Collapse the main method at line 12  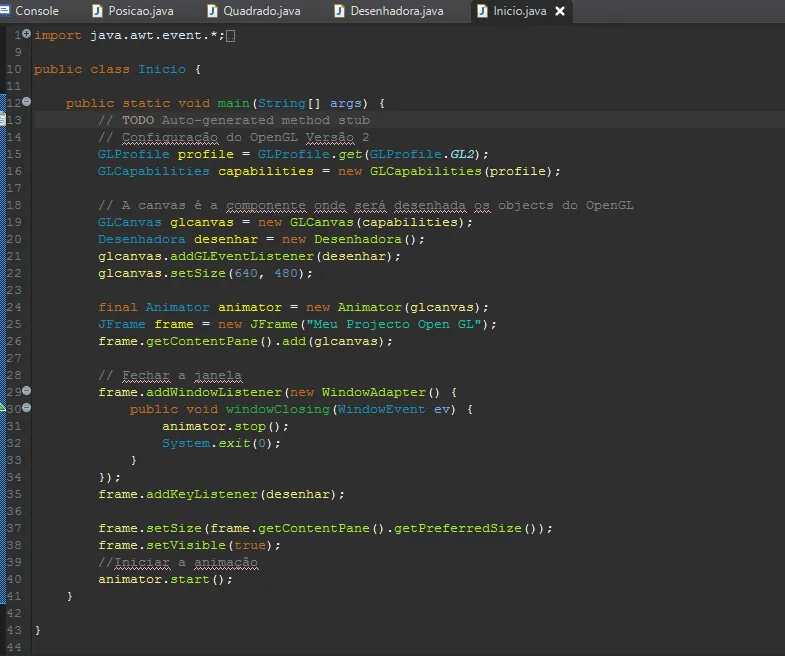point(26,102)
